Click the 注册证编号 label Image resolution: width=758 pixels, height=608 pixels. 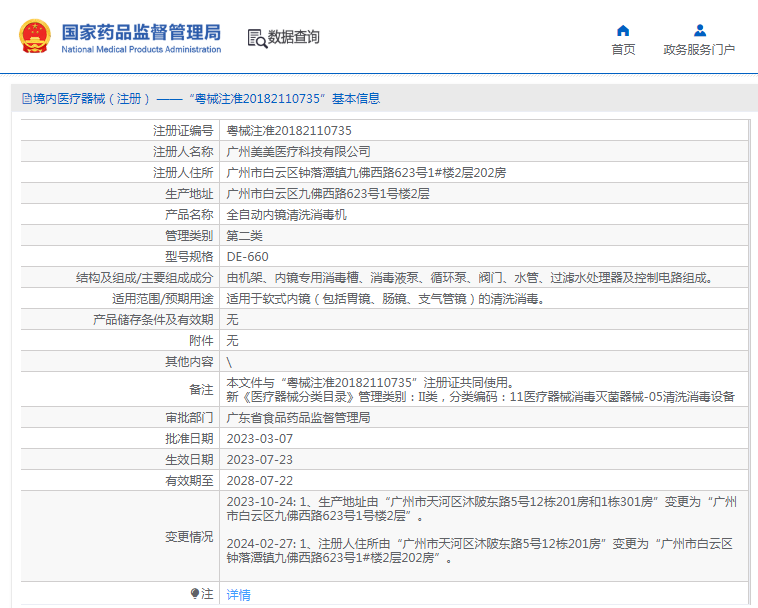point(183,130)
